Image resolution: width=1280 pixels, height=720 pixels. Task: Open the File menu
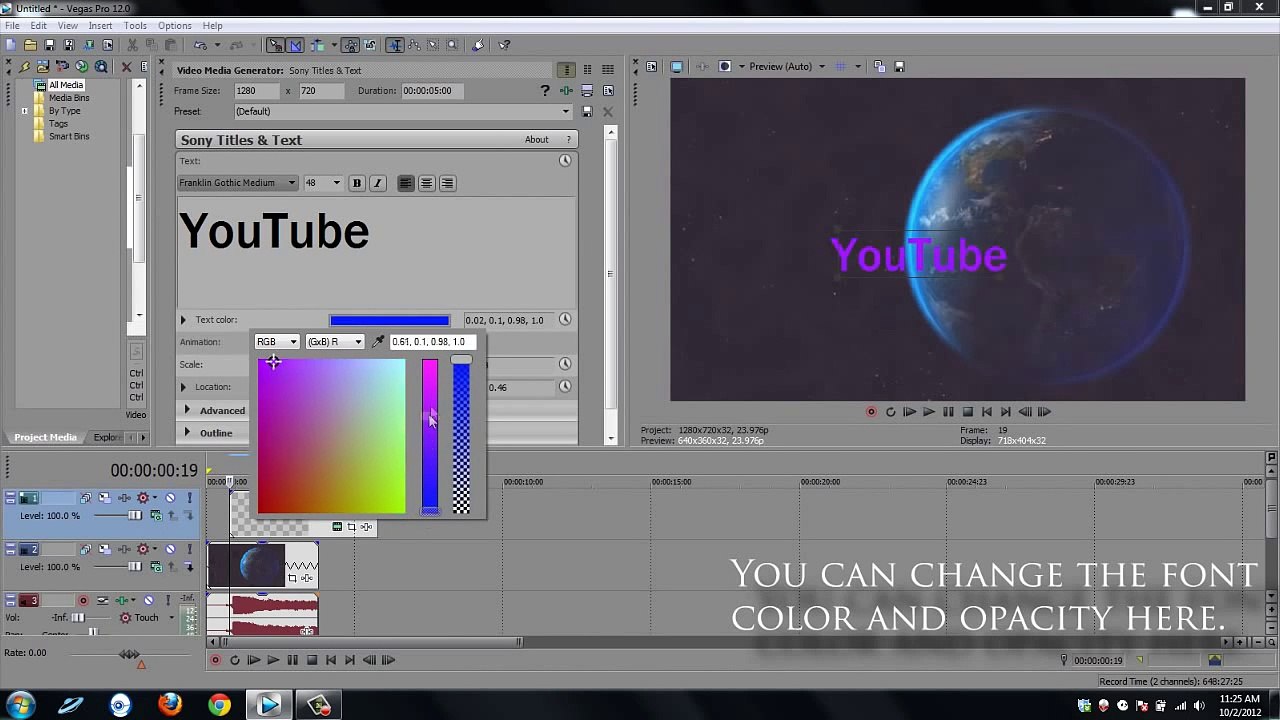tap(12, 26)
